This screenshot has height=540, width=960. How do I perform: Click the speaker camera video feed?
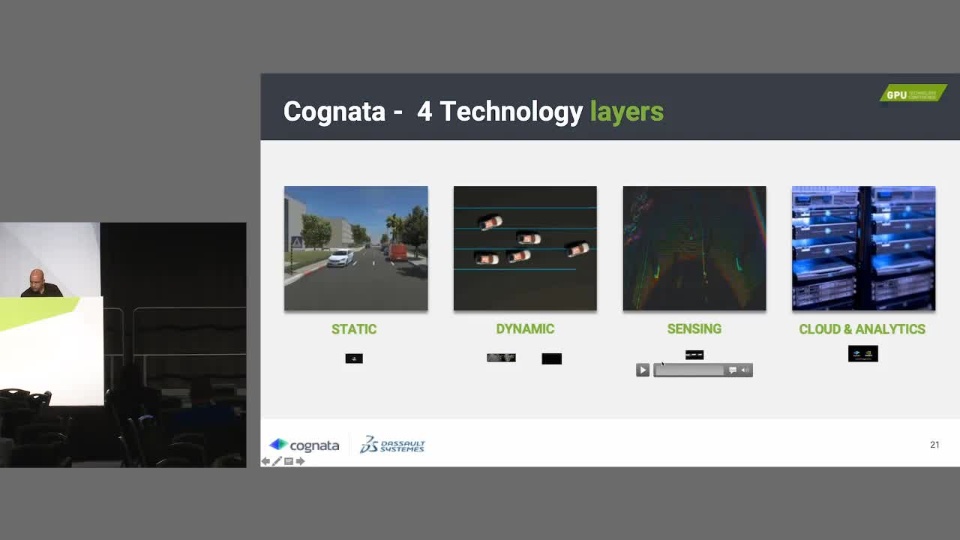click(x=123, y=345)
